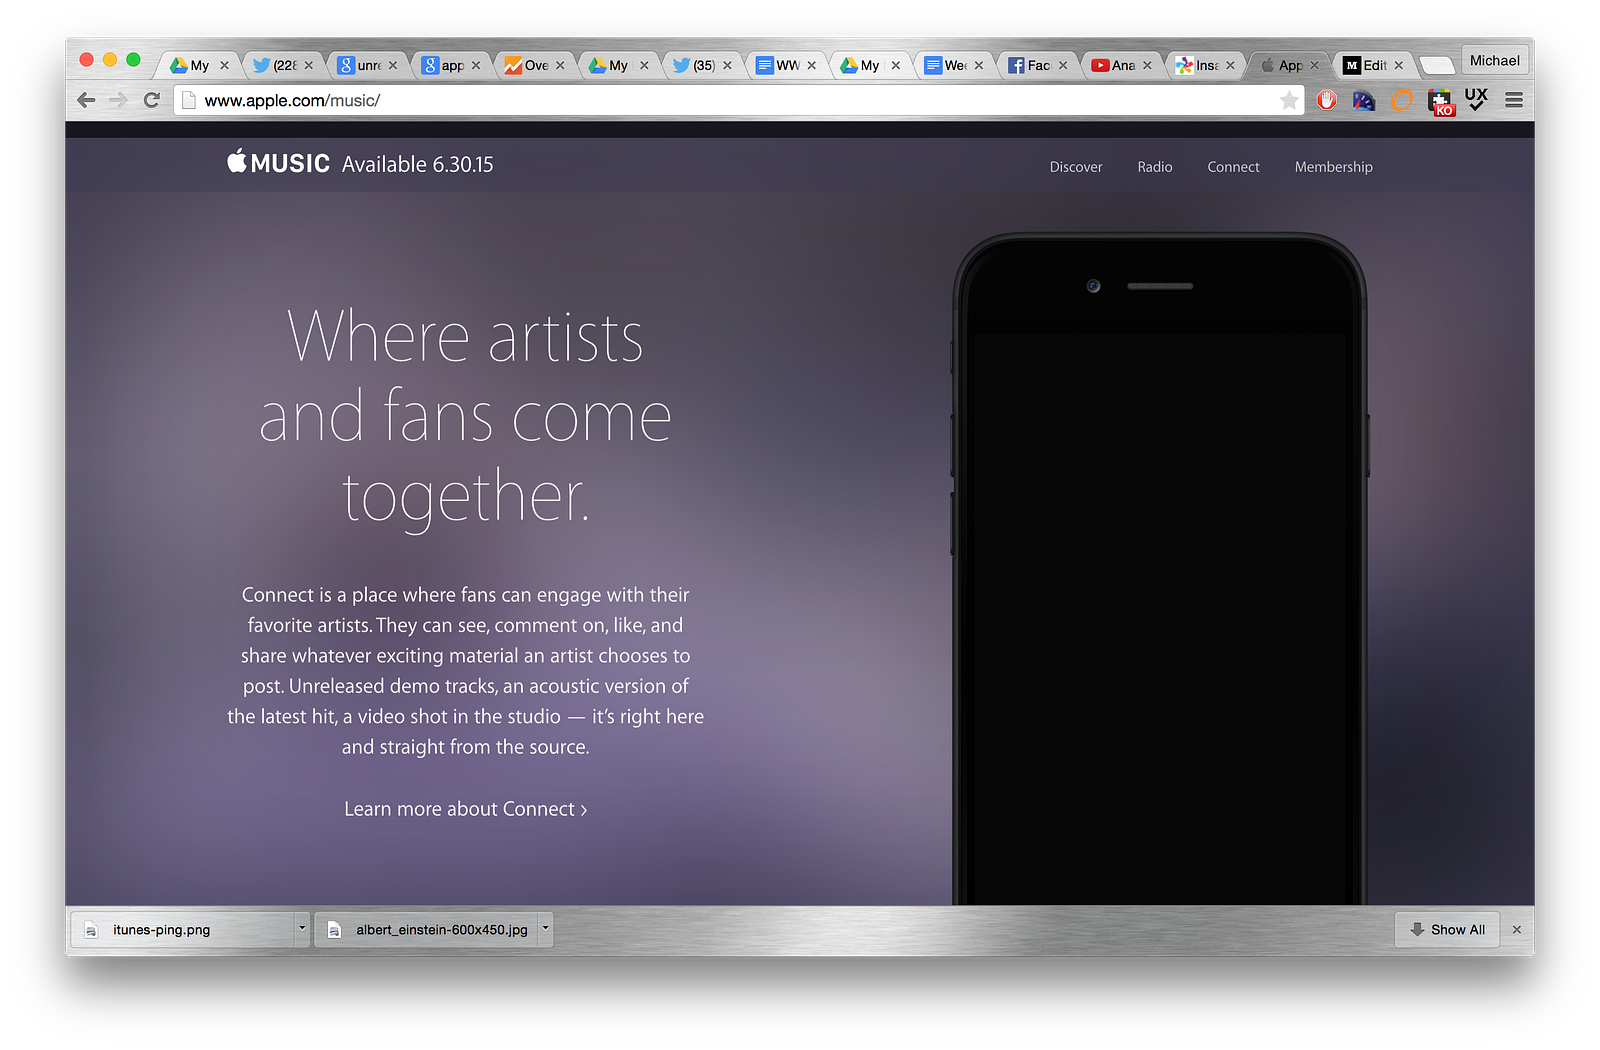Viewport: 1600px width, 1050px height.
Task: Close the Twitter (35) tab
Action: 727,66
